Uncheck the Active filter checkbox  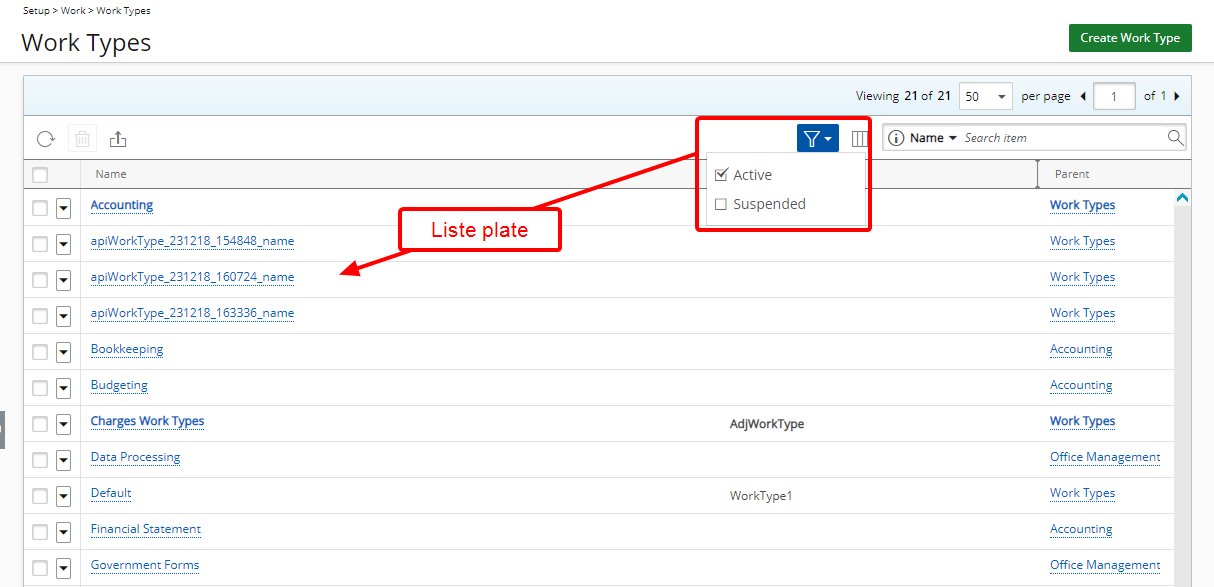click(x=721, y=175)
